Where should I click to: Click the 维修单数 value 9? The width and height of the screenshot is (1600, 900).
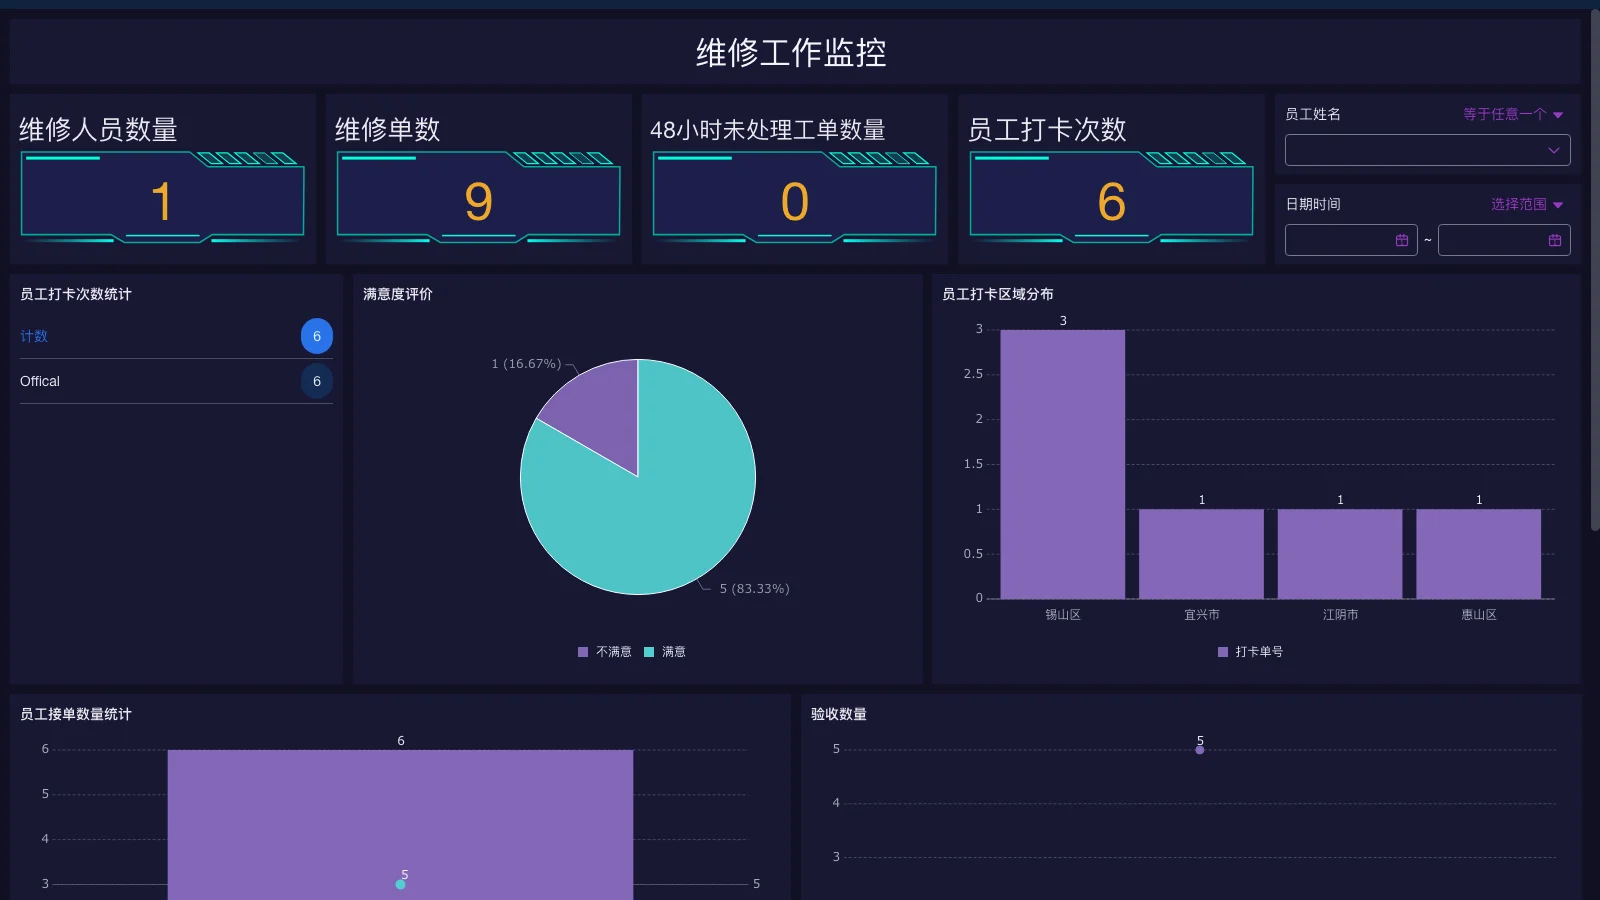pos(479,202)
